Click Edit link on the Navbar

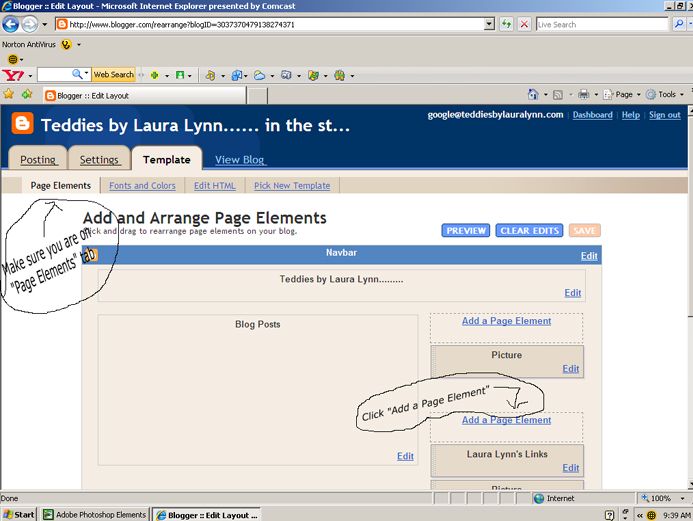[x=589, y=256]
